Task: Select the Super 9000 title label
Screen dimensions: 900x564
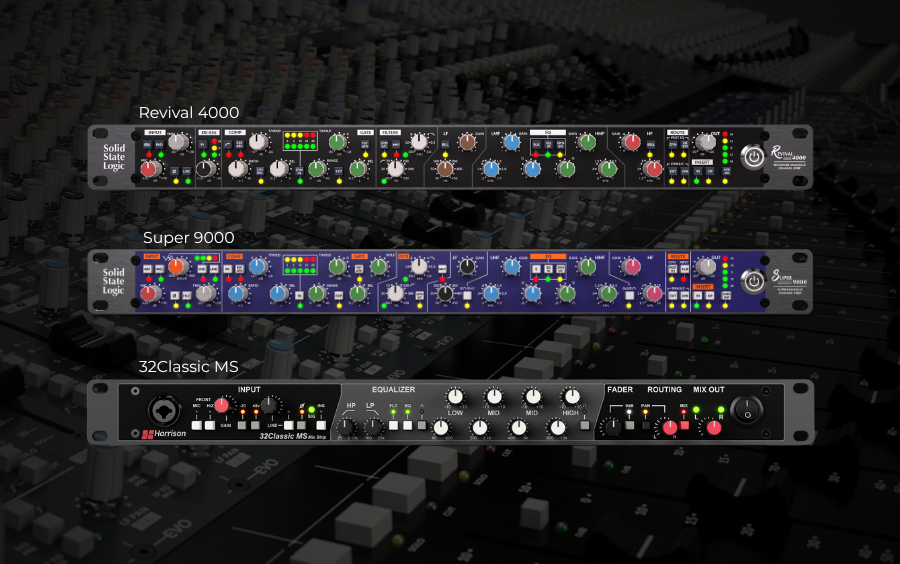Action: (x=189, y=237)
